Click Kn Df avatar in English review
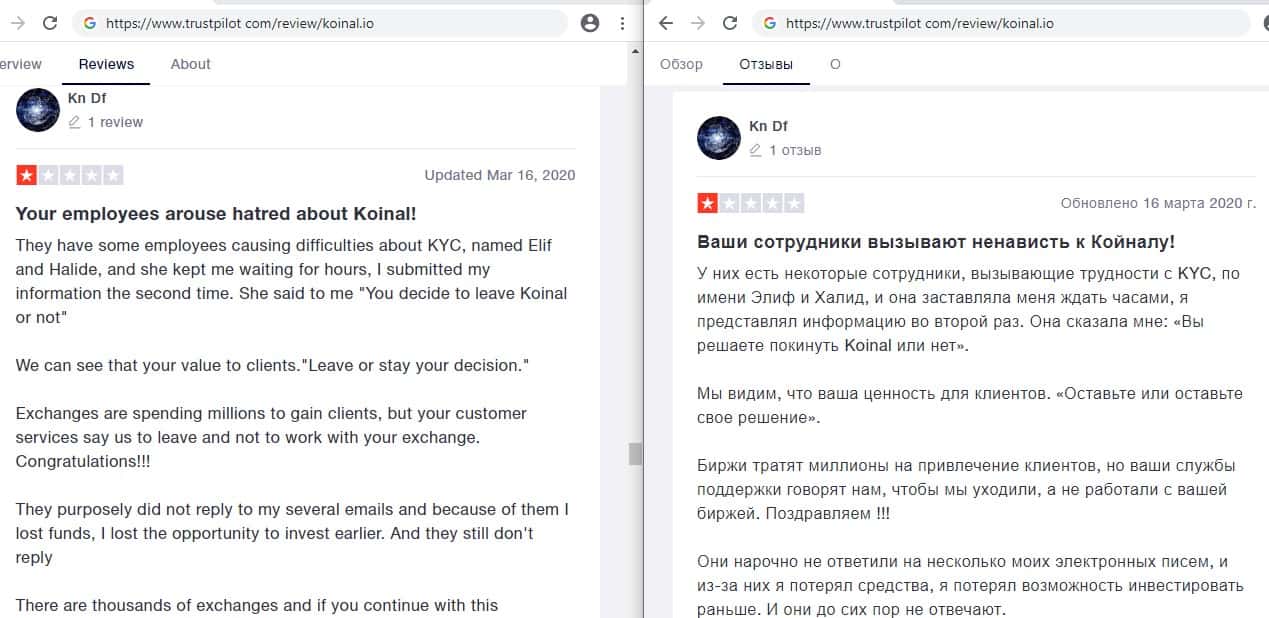 [38, 110]
